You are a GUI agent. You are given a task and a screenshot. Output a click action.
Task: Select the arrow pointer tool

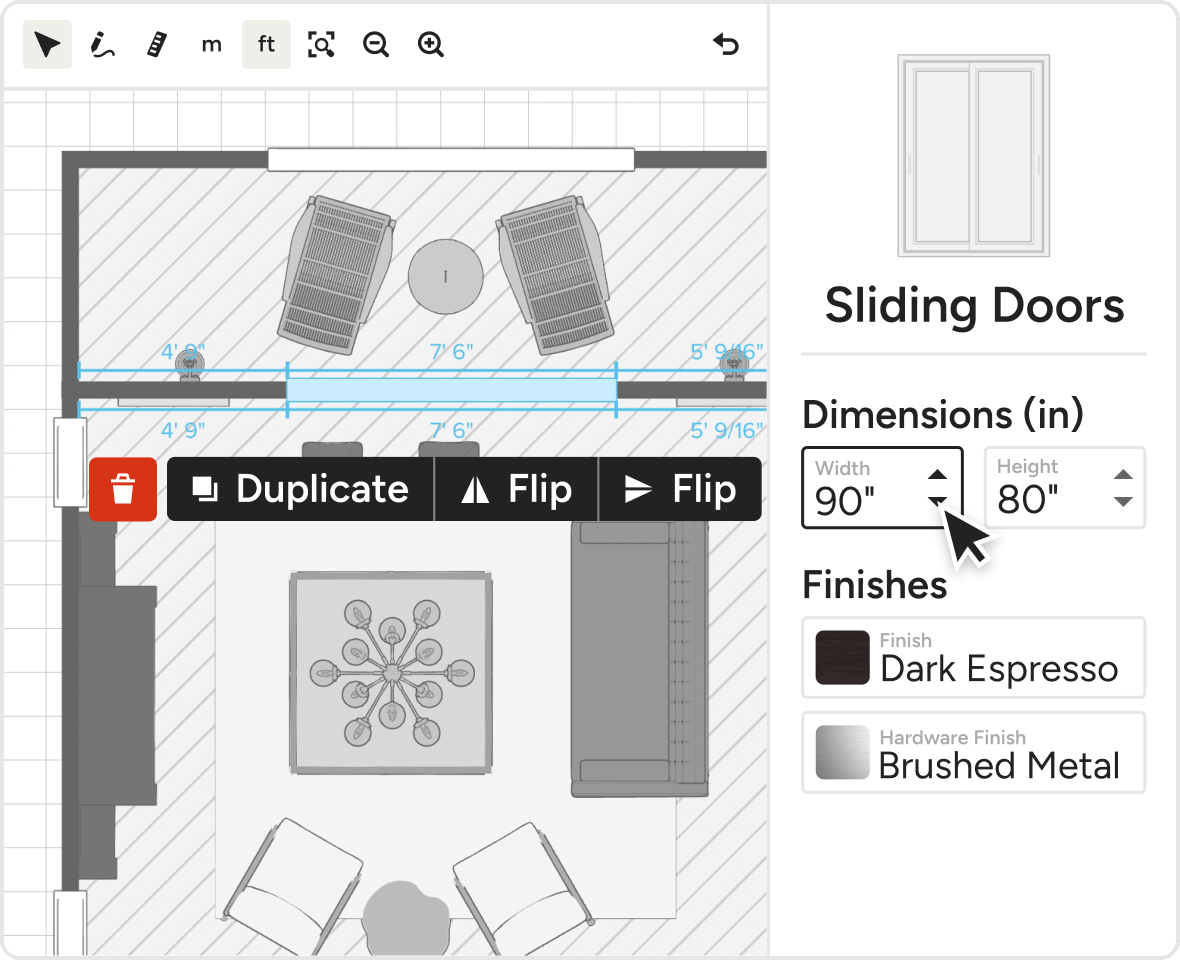[x=47, y=45]
